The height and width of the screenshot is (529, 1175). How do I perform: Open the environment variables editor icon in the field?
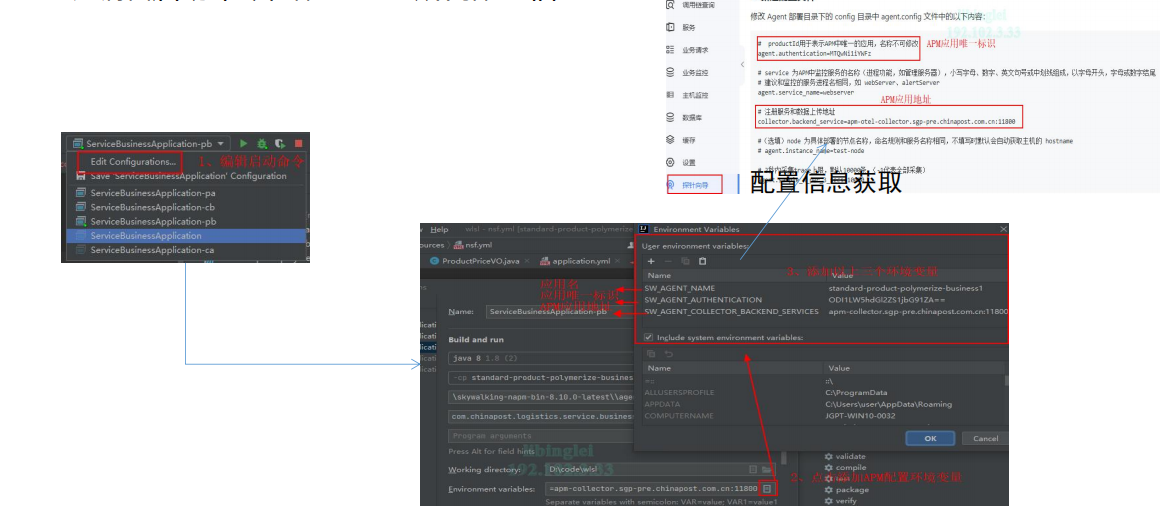coord(767,489)
